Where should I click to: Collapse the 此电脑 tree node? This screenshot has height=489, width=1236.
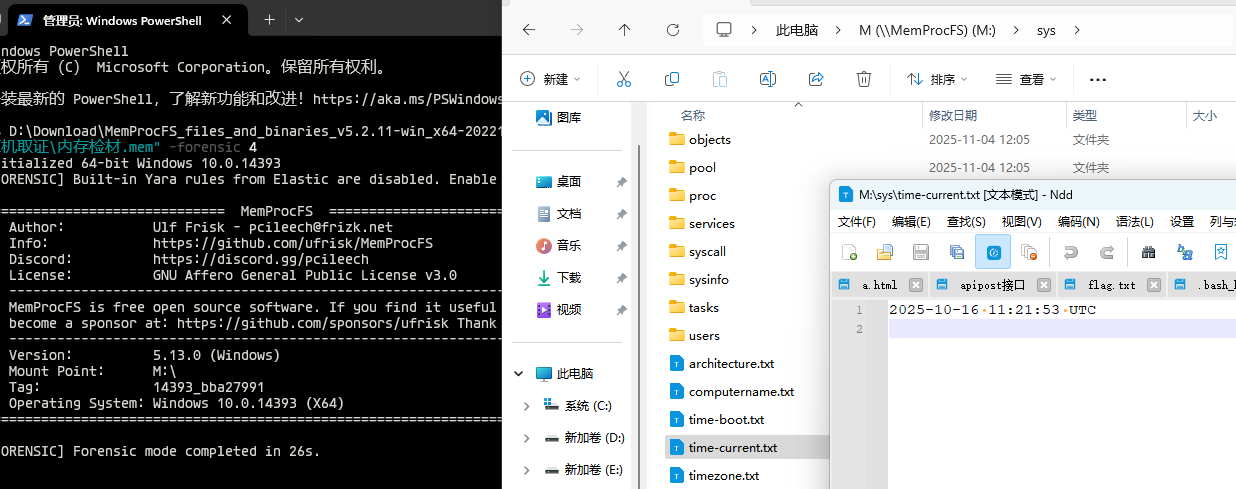coord(519,374)
